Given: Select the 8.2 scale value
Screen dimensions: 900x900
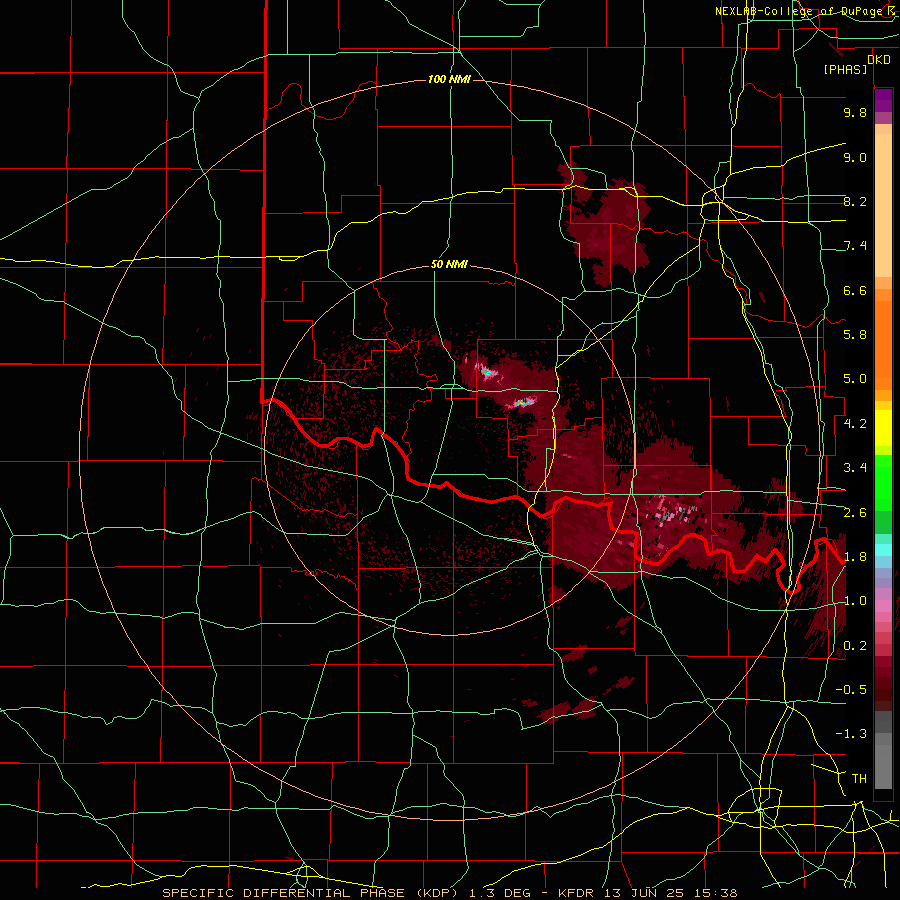Looking at the screenshot, I should tap(855, 201).
